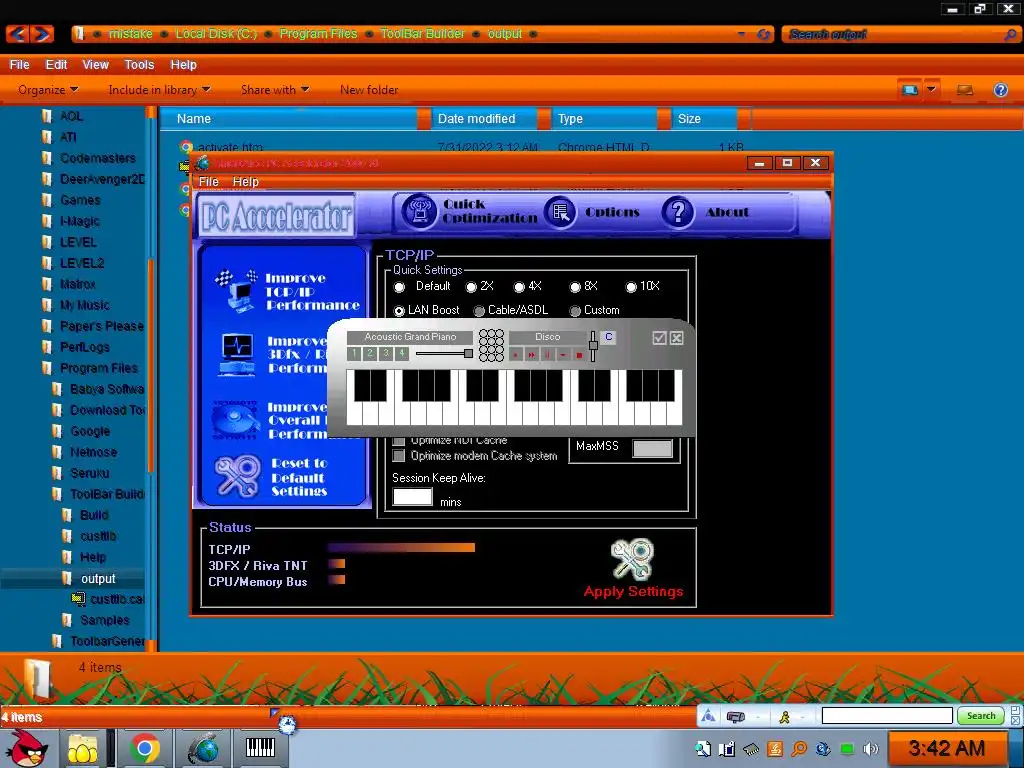Screen dimensions: 1024x768
Task: Open the Organize dropdown
Action: click(48, 90)
